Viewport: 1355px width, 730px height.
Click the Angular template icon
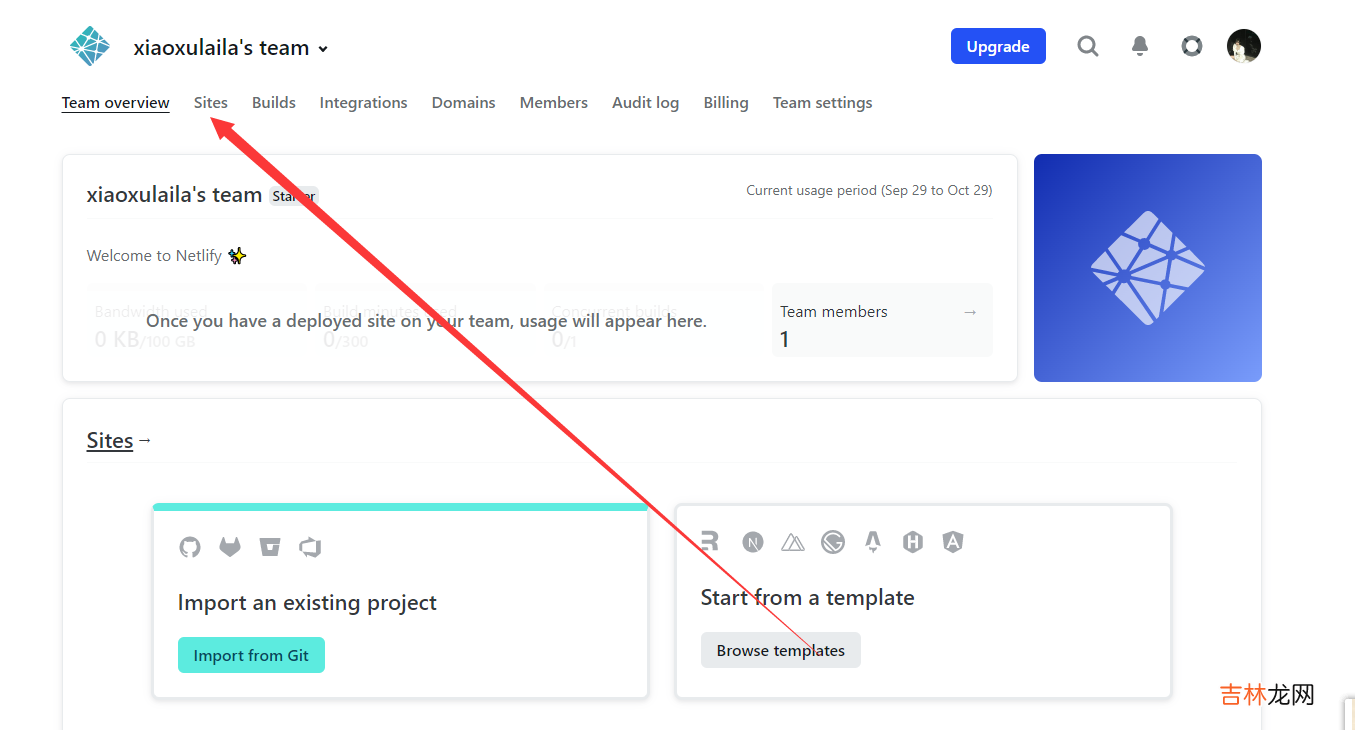(953, 542)
